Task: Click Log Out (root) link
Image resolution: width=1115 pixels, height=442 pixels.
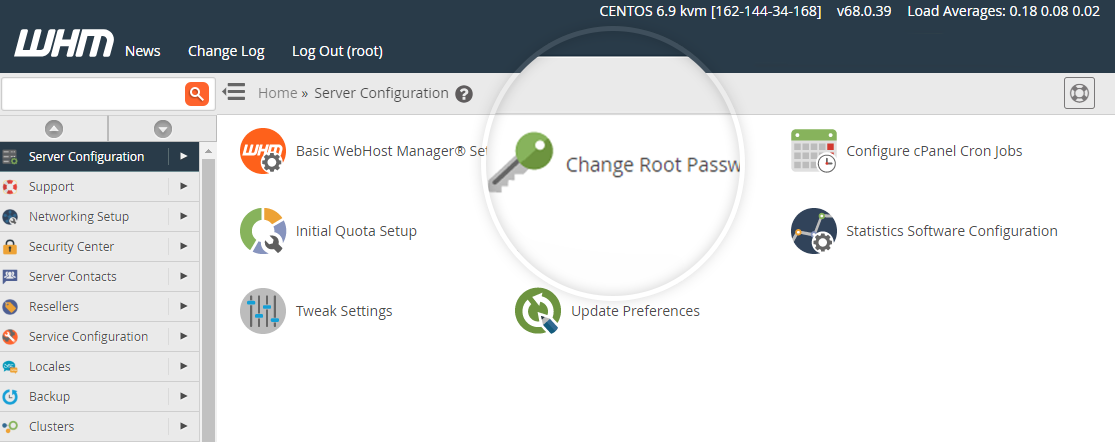Action: pos(337,51)
